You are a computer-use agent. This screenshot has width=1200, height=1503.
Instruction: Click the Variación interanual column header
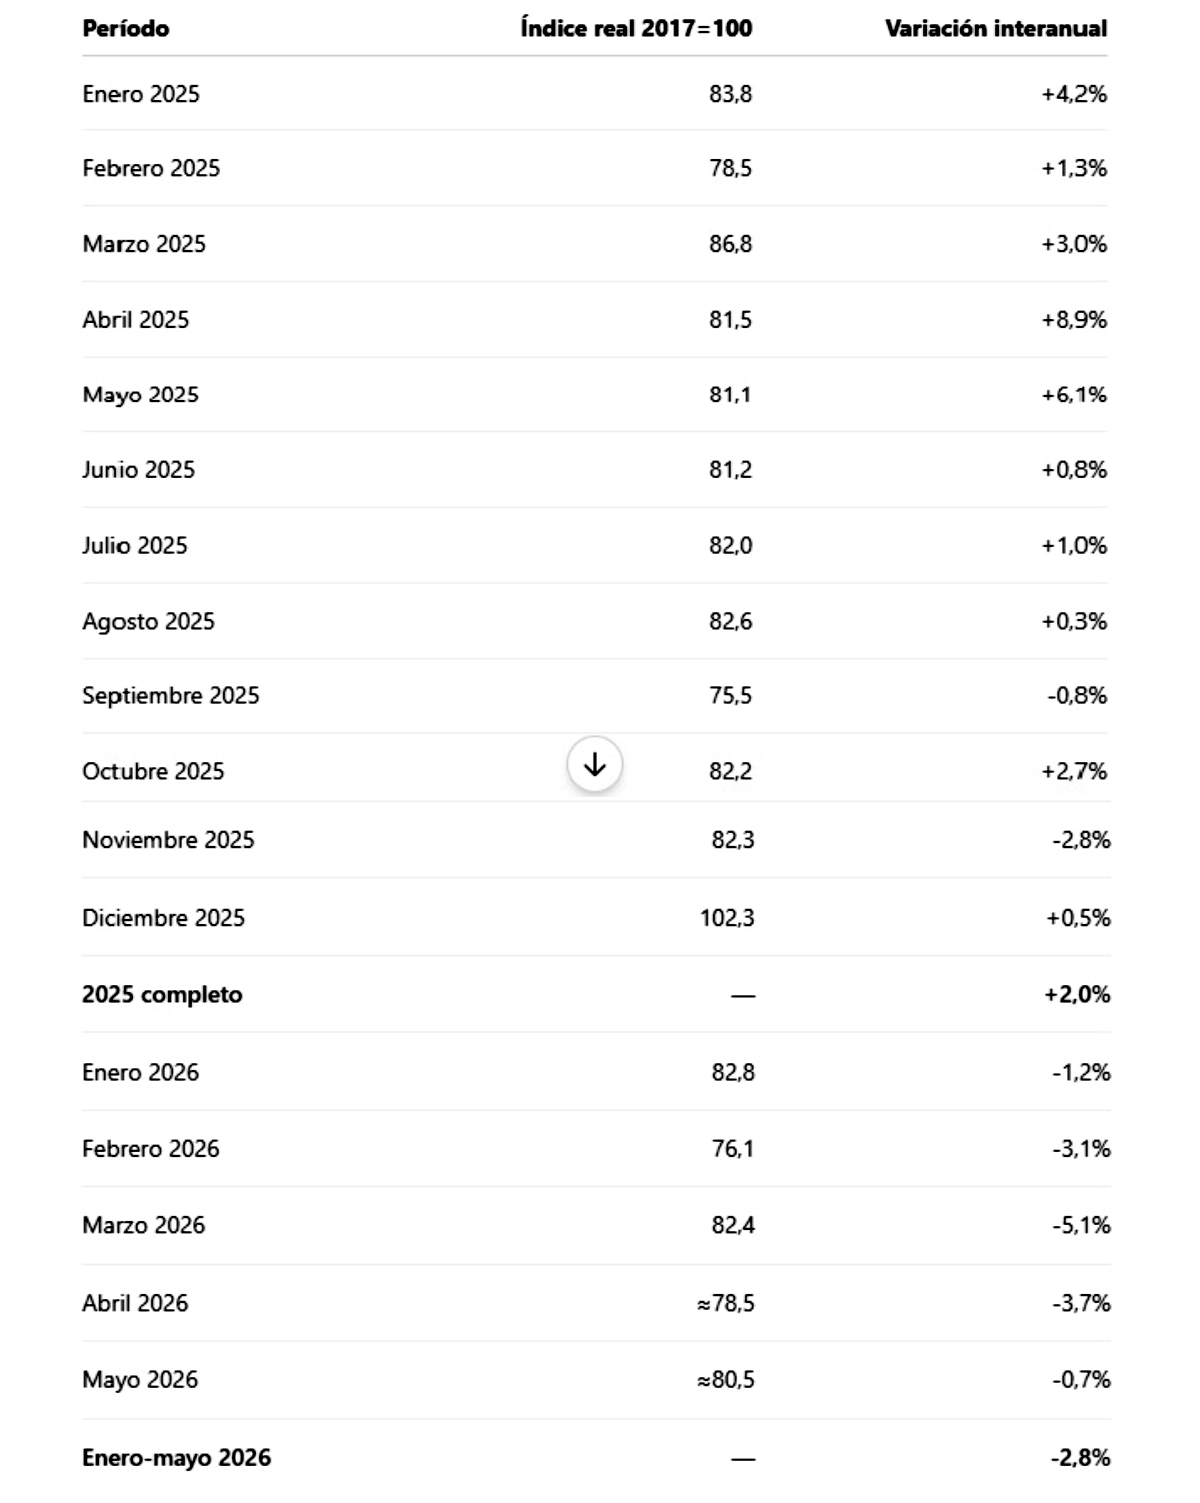click(996, 28)
